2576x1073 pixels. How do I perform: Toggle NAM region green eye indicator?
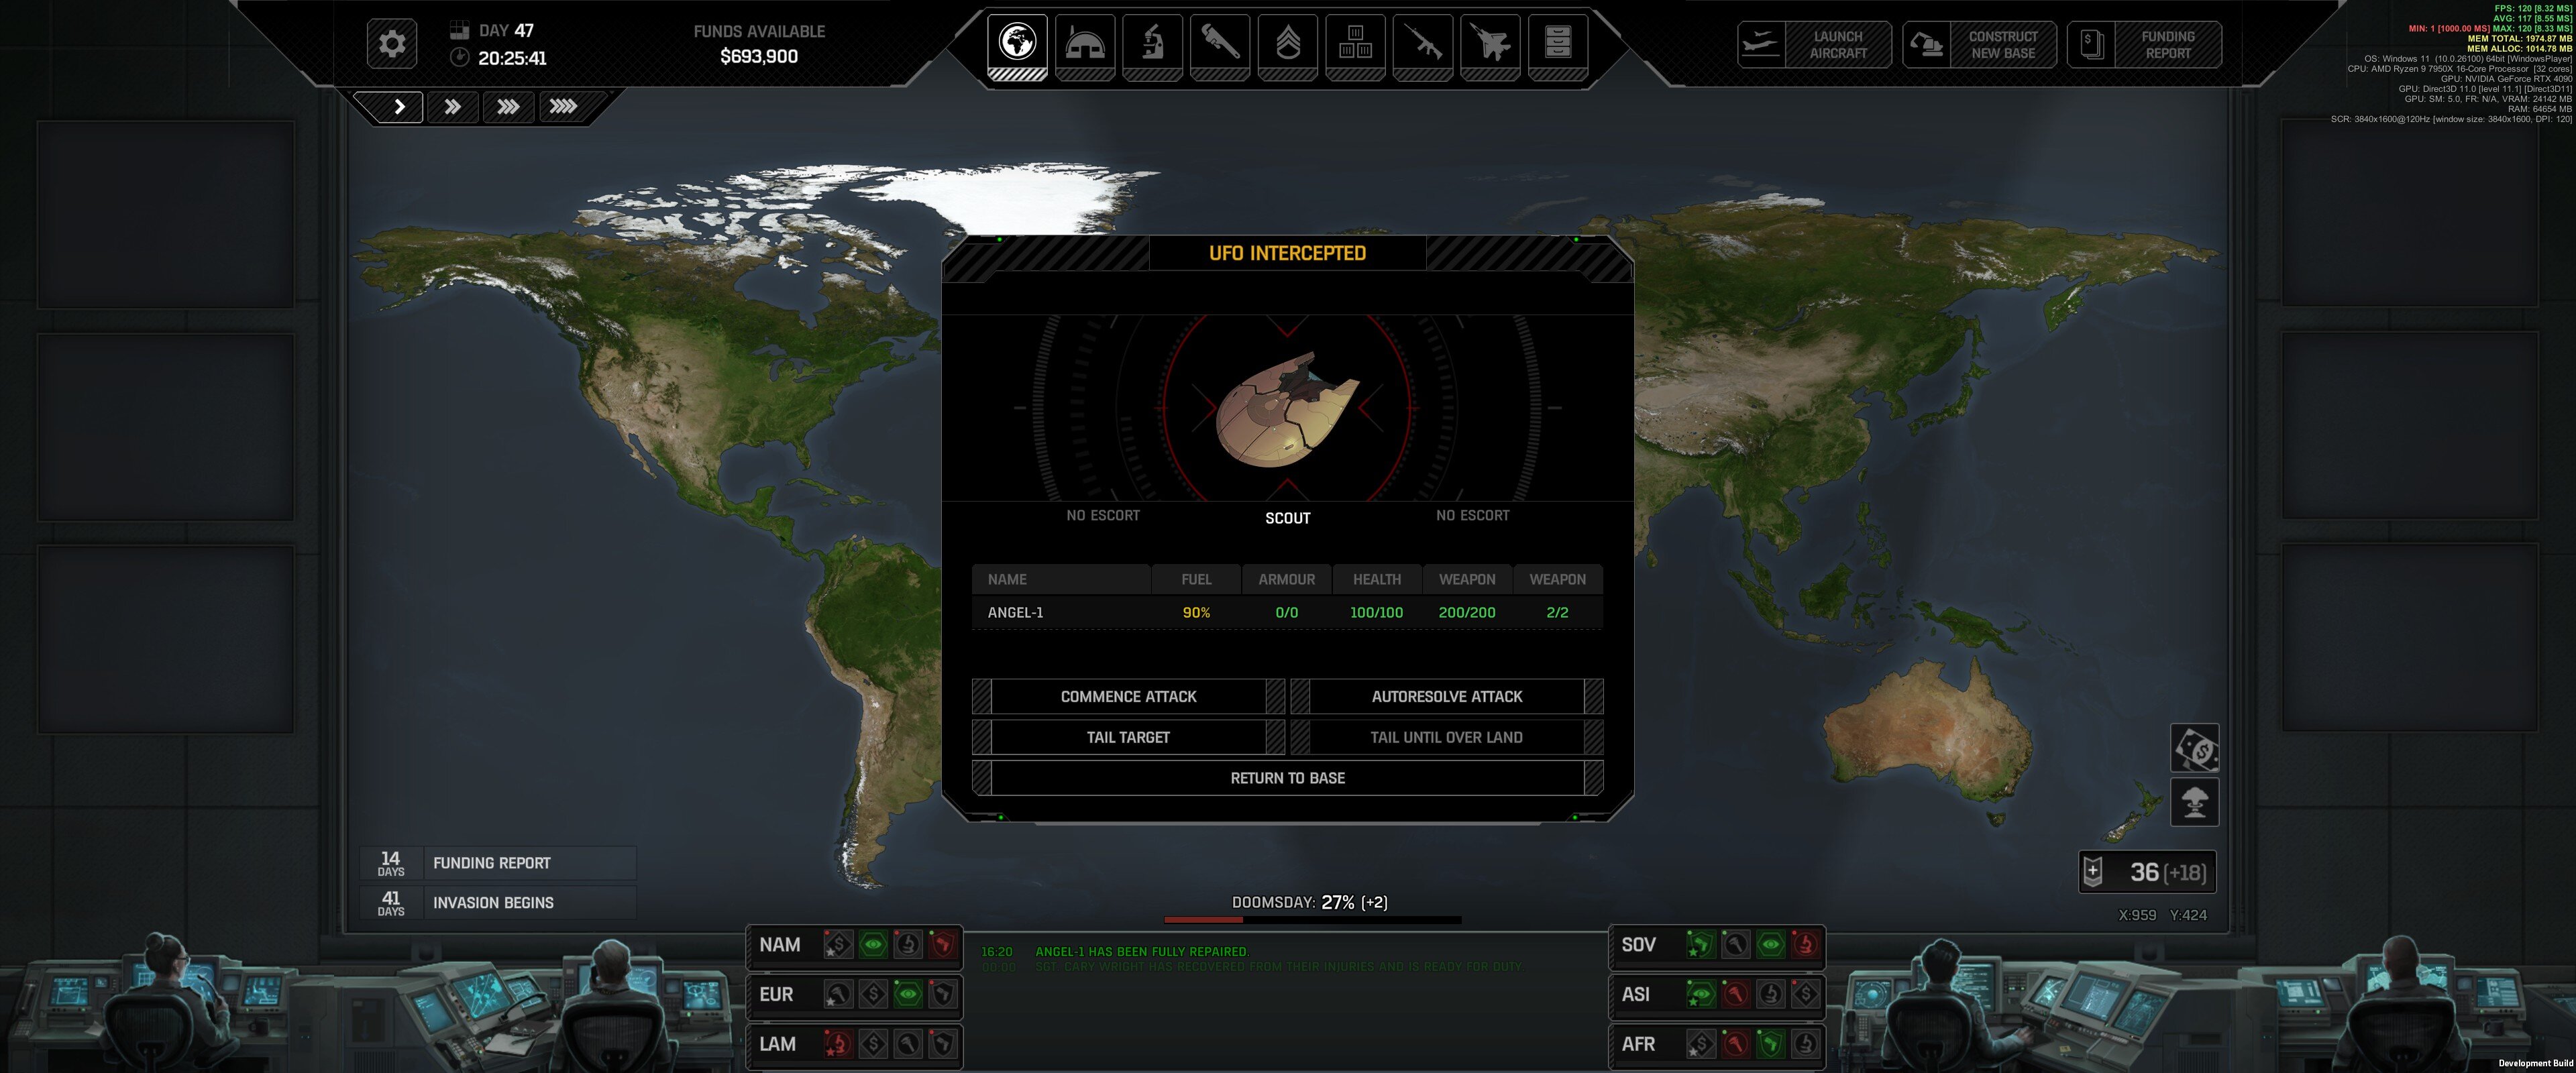(x=873, y=945)
